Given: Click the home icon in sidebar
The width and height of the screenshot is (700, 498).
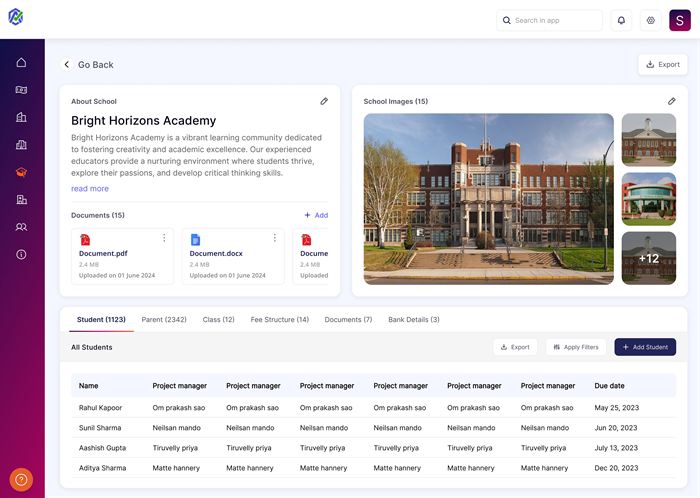Looking at the screenshot, I should pyautogui.click(x=21, y=63).
